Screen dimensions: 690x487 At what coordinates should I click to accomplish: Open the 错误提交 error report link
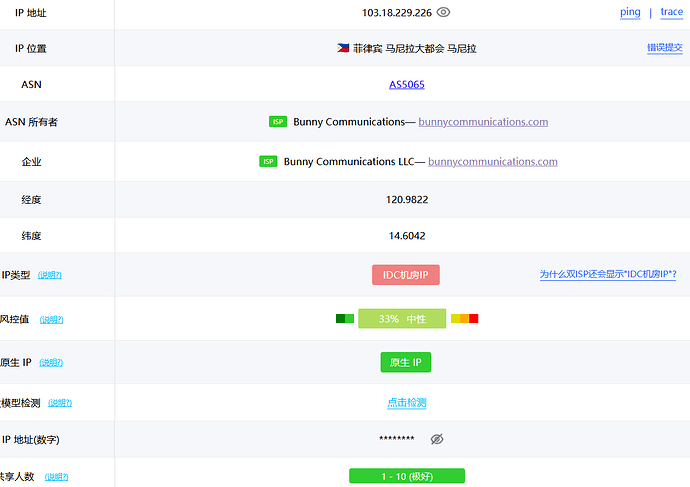664,48
